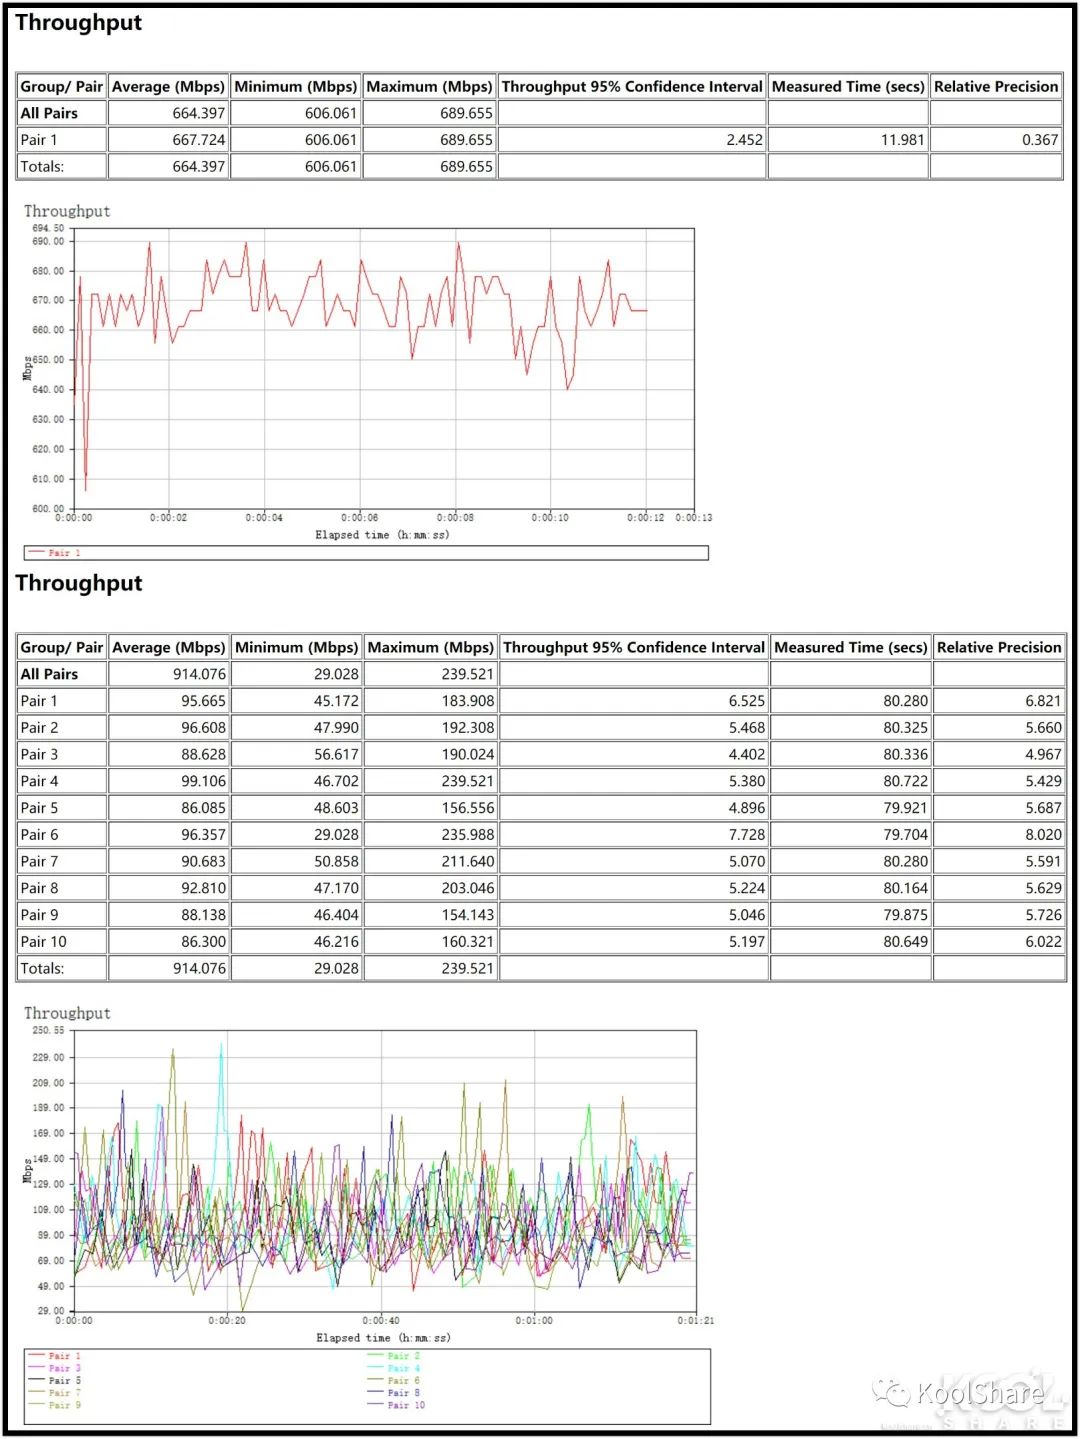Select the 0:00:13 time label on the chart axis
Viewport: 1080px width, 1439px height.
point(693,518)
